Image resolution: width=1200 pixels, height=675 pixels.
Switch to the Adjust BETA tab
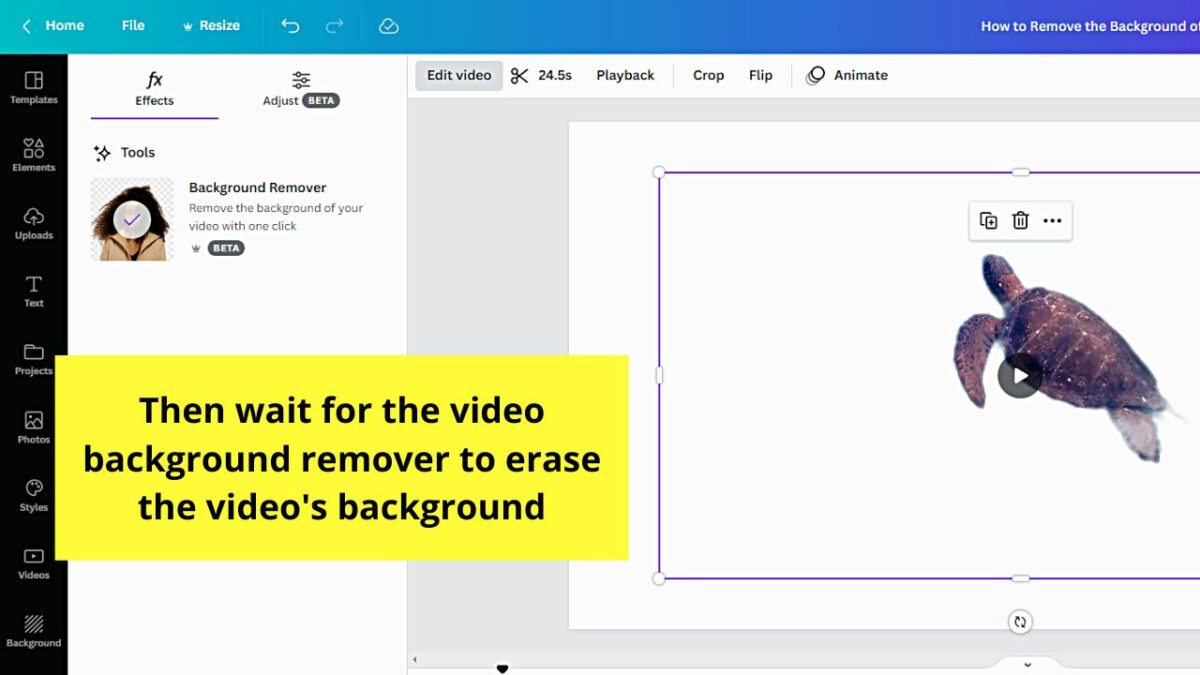299,90
